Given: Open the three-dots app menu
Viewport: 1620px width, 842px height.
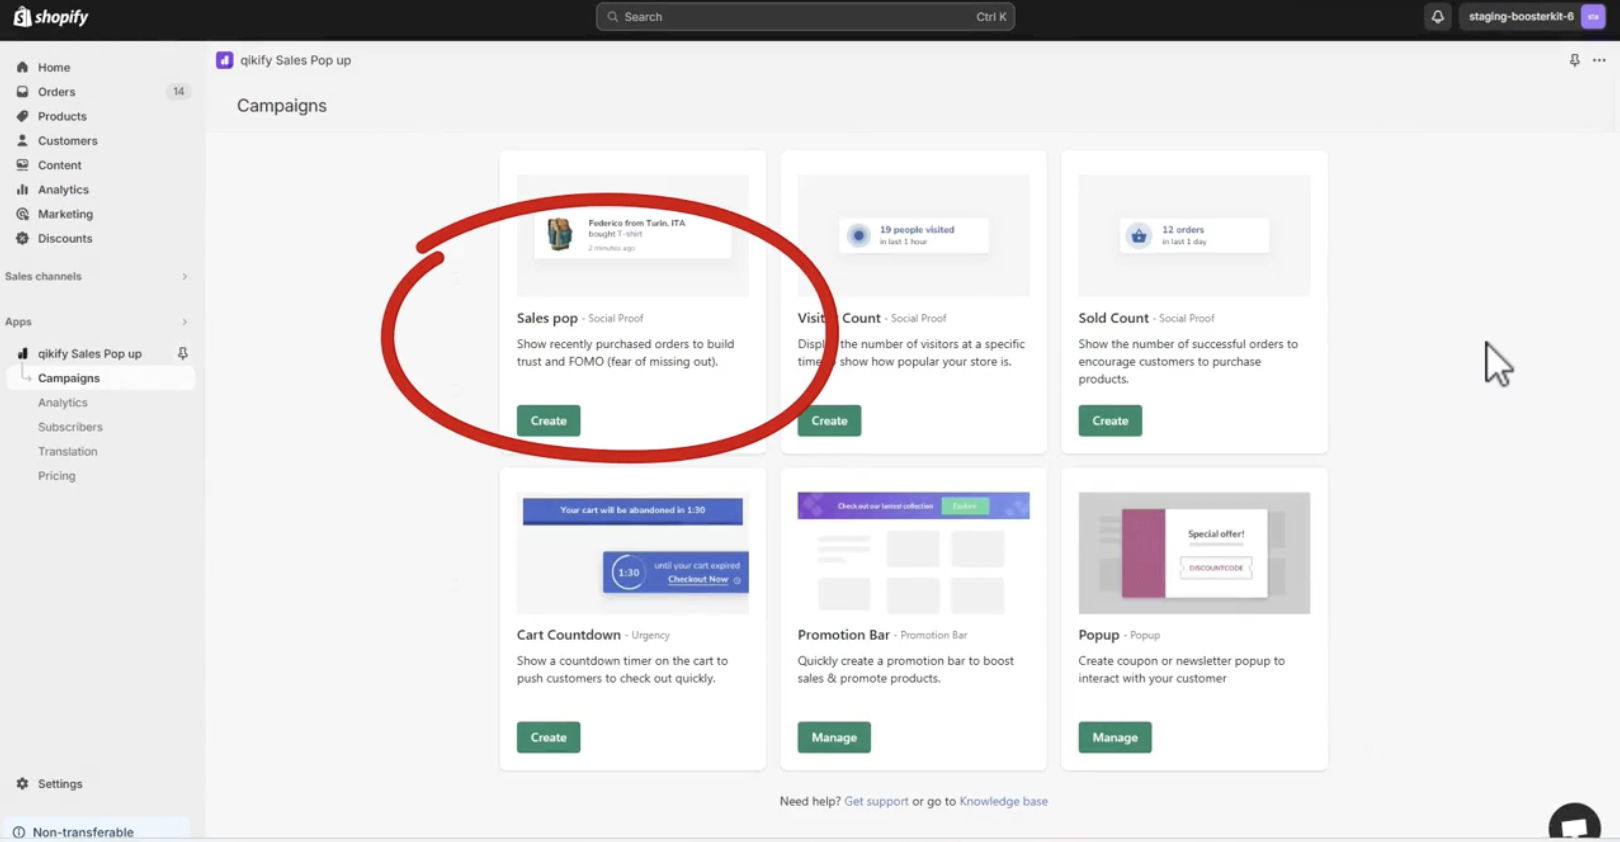Looking at the screenshot, I should (1599, 60).
